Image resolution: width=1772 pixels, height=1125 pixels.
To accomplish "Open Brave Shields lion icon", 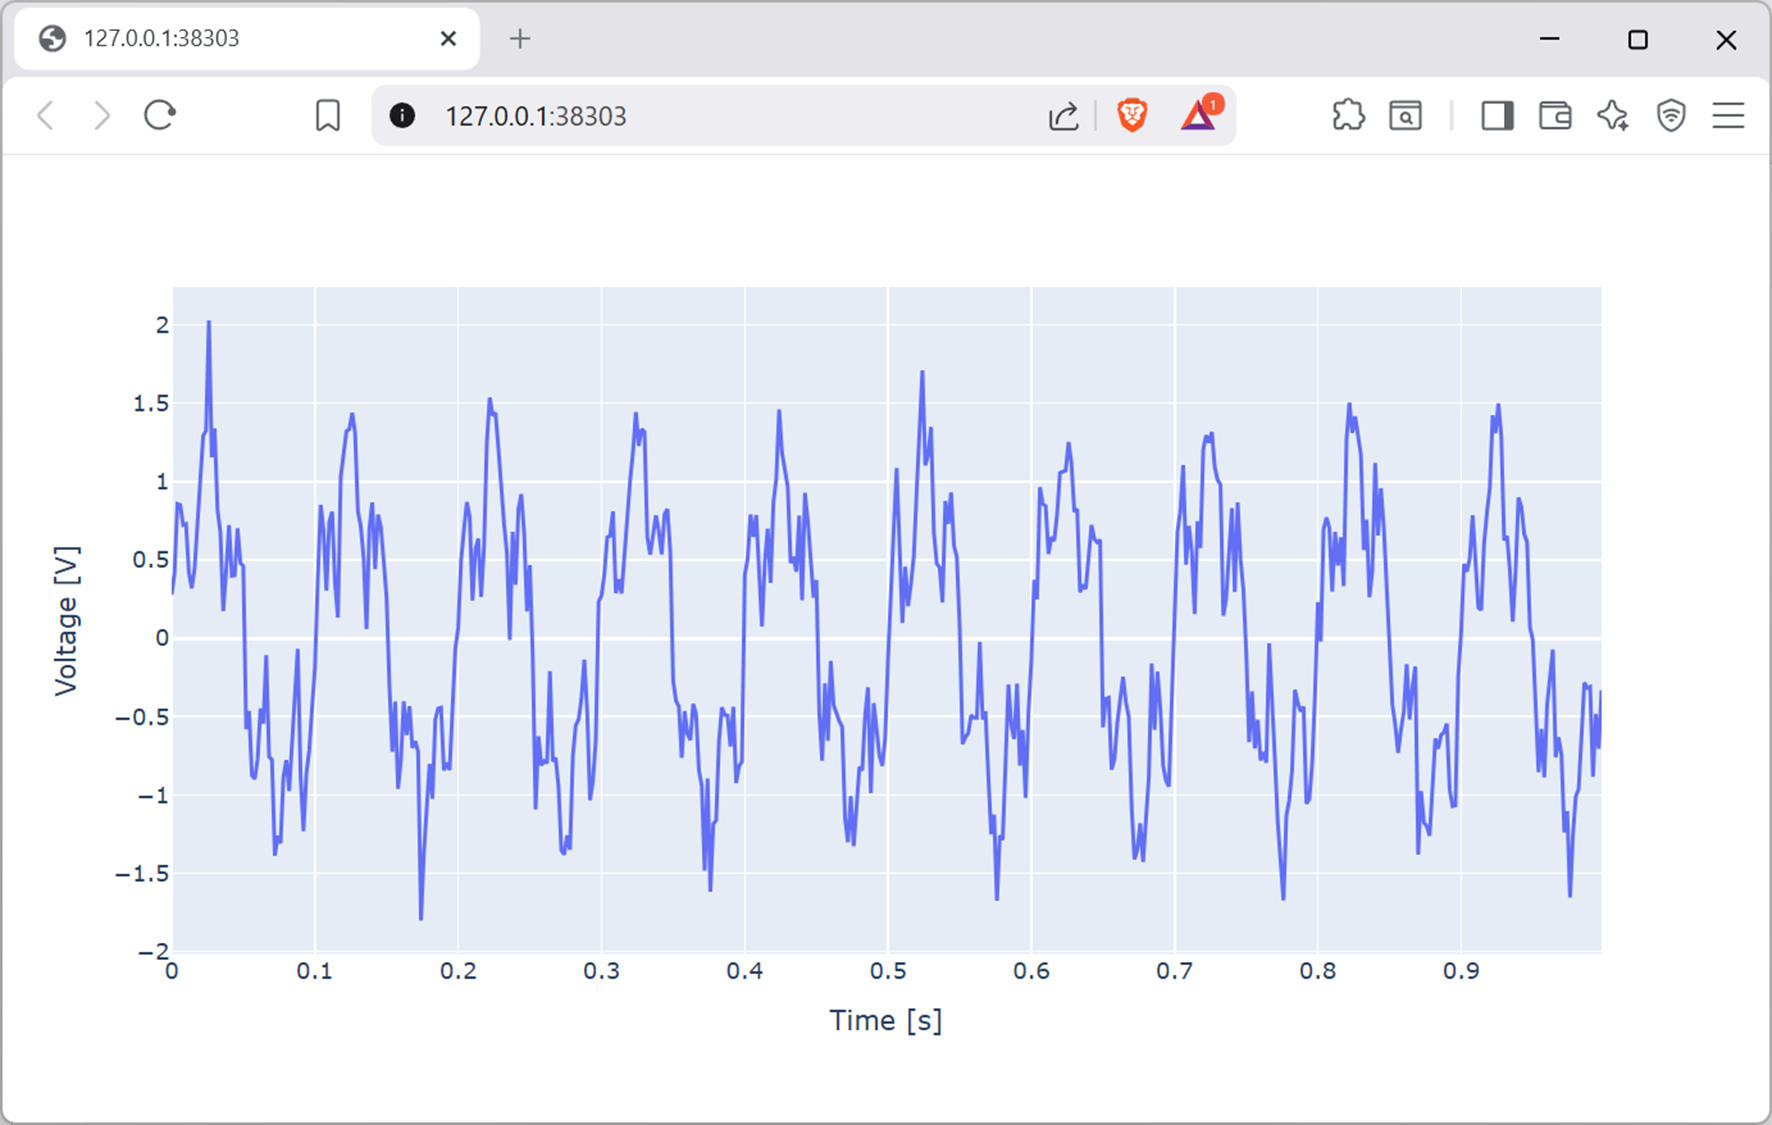I will 1132,116.
